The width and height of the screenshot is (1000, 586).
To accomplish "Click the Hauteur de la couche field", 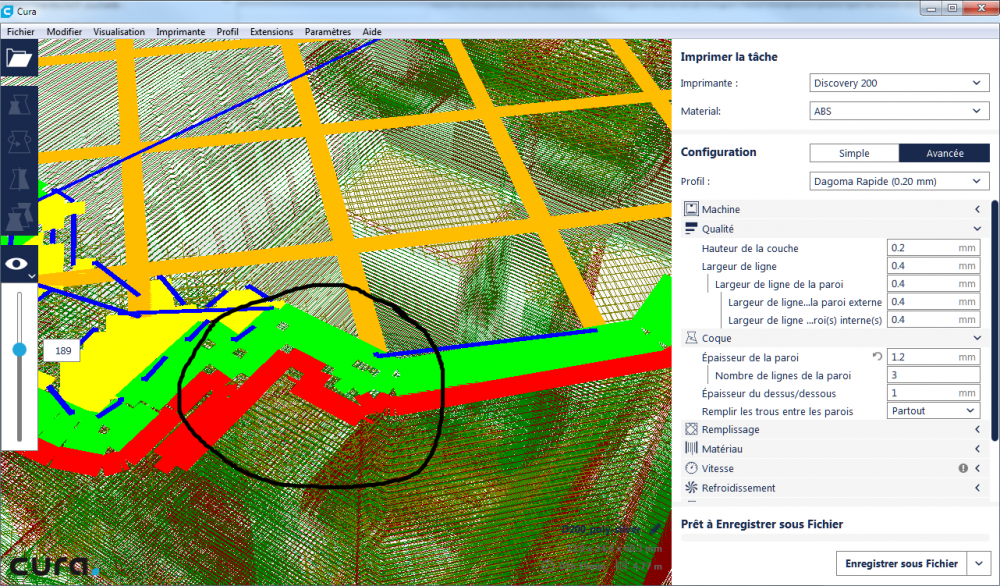I will click(x=934, y=247).
